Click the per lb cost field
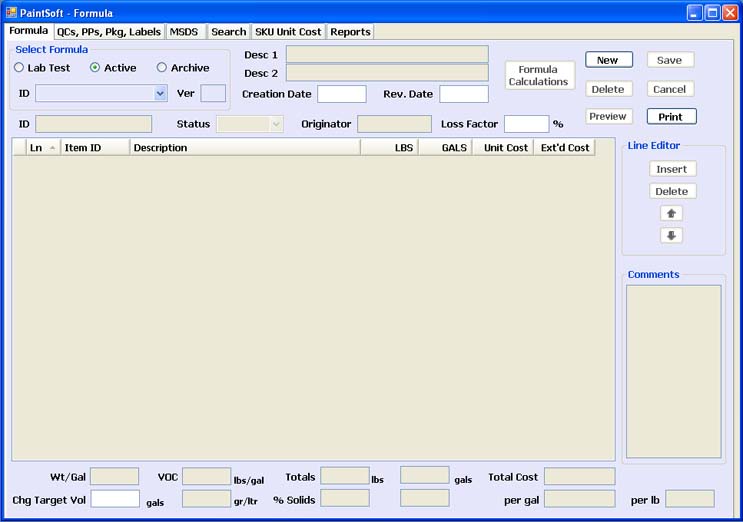743x522 pixels. pos(690,499)
